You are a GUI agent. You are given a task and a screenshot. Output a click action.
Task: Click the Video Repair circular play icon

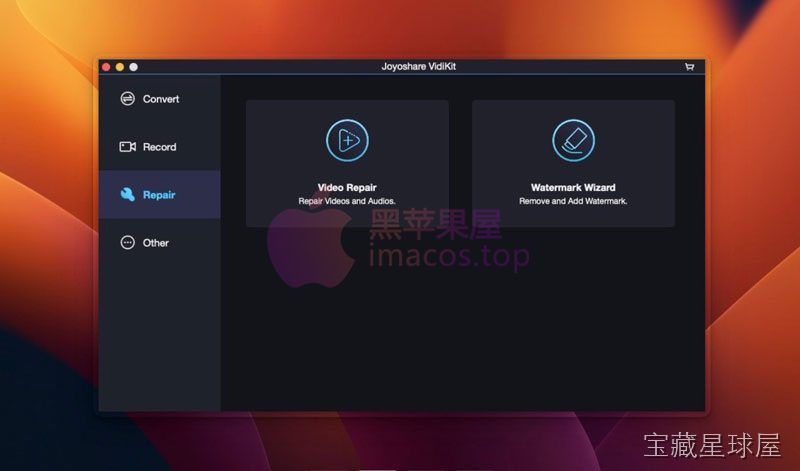tap(347, 140)
